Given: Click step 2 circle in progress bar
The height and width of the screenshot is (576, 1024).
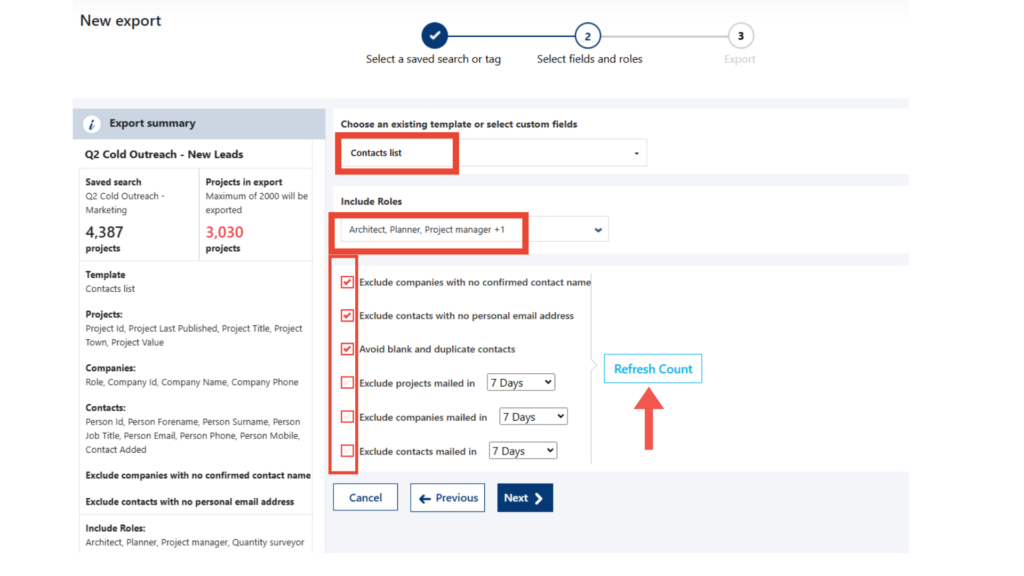Looking at the screenshot, I should click(x=588, y=36).
